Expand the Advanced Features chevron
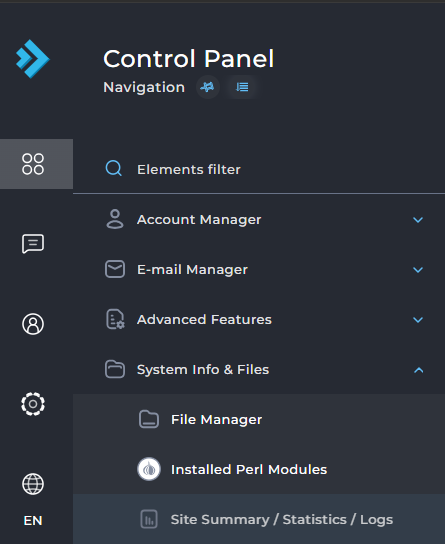Viewport: 445px width, 544px height. point(418,320)
